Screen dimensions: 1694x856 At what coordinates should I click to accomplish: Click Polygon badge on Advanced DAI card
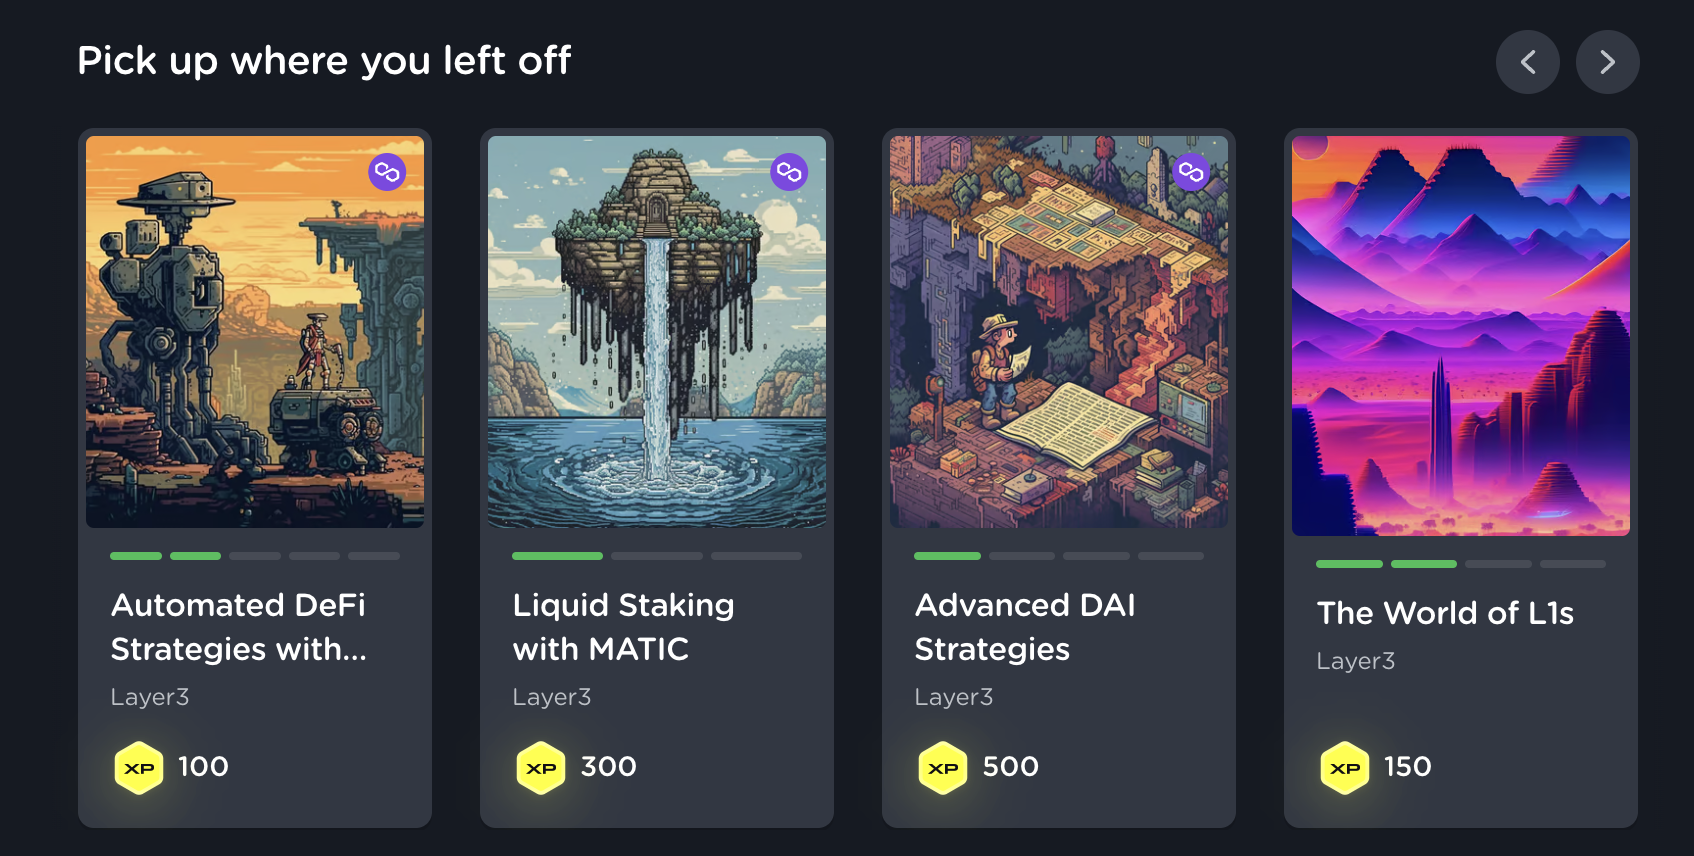(x=1191, y=172)
